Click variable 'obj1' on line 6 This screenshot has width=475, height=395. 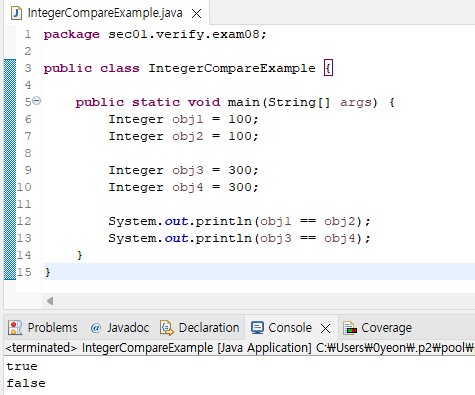click(188, 120)
